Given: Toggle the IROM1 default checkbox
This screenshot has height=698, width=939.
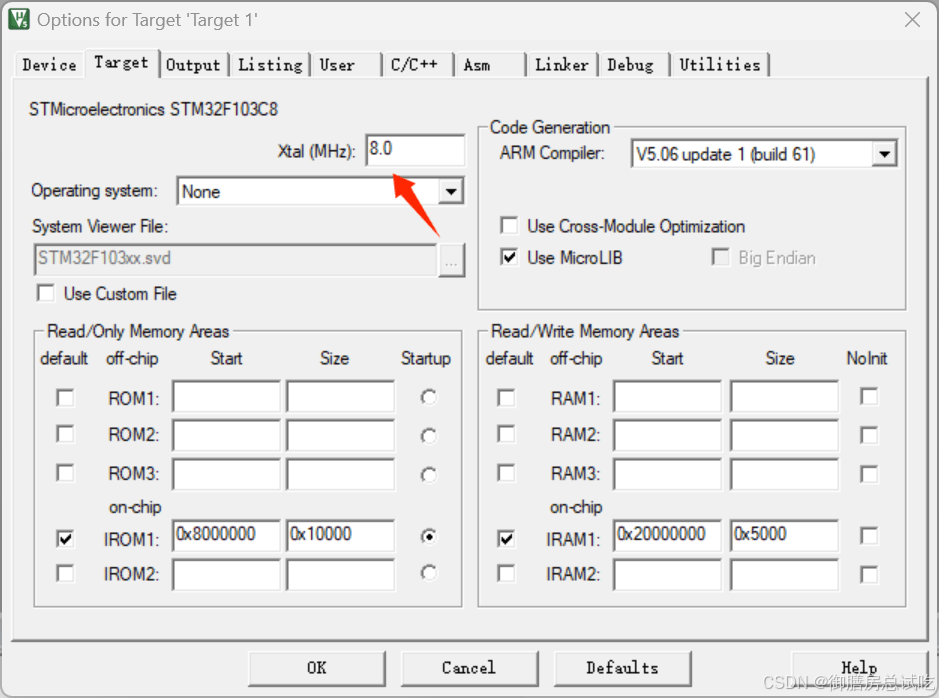Looking at the screenshot, I should [x=65, y=539].
